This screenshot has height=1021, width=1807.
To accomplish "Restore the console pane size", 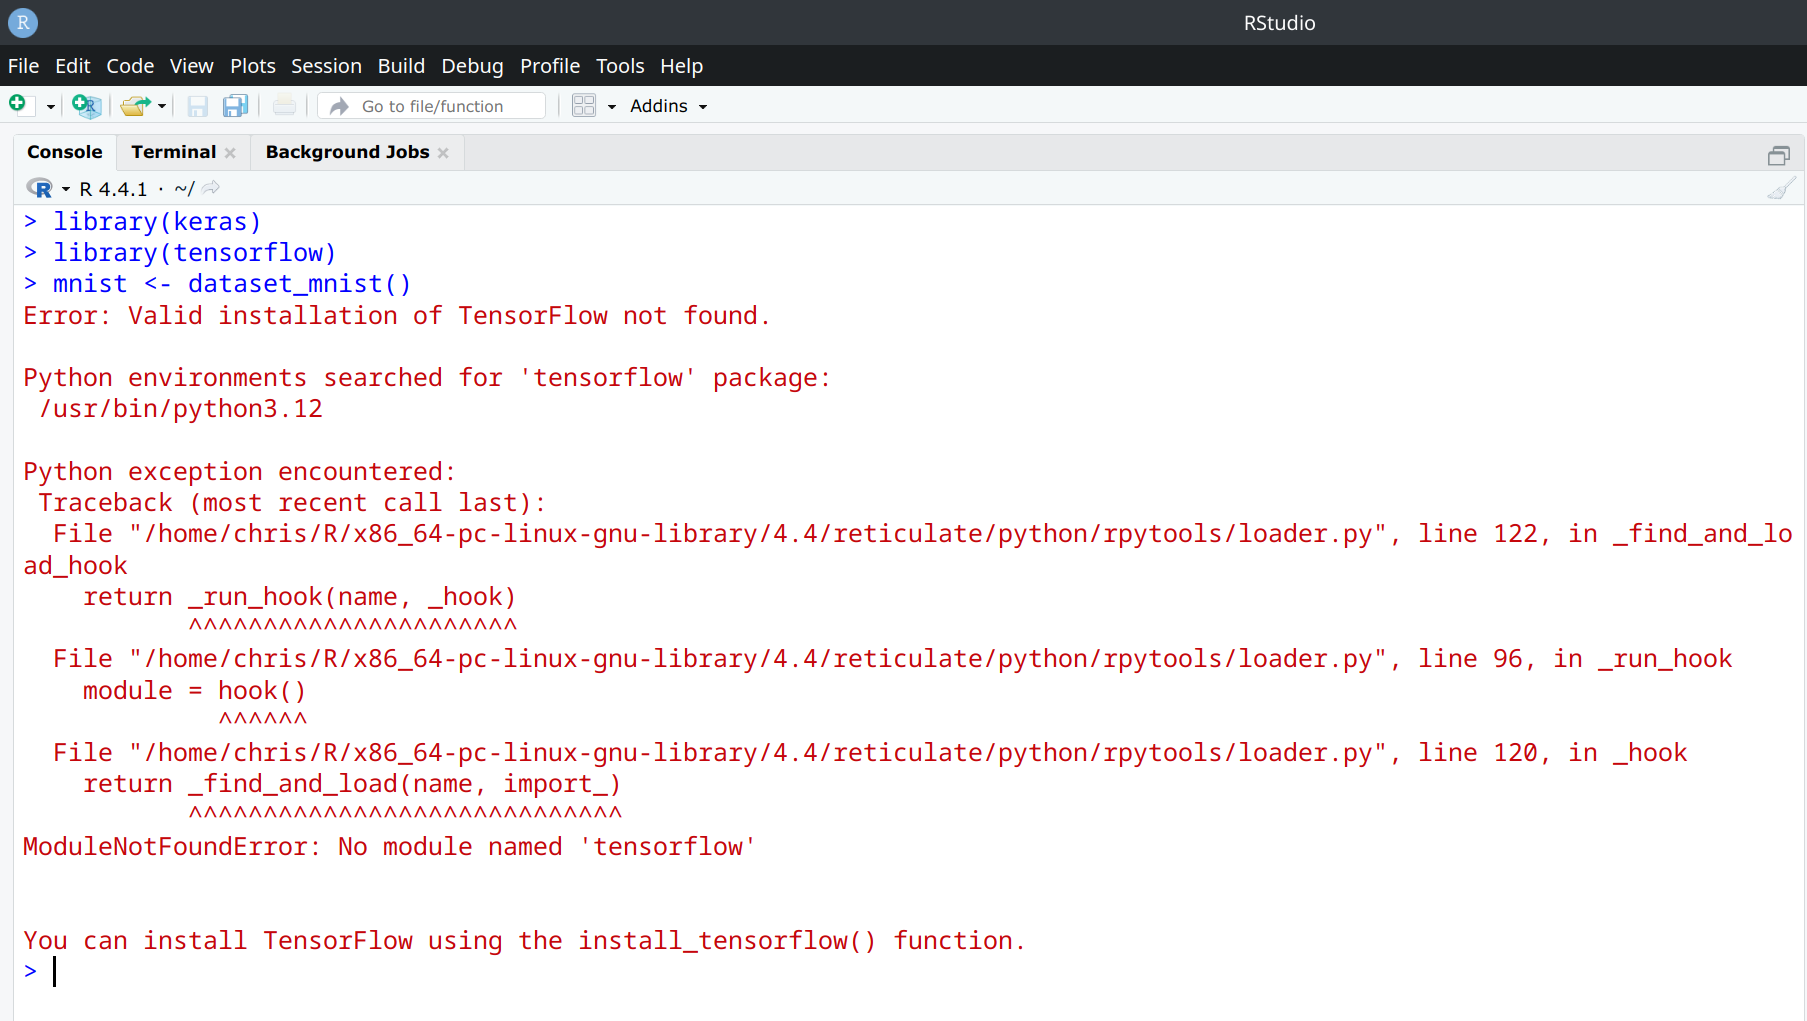I will [1778, 155].
